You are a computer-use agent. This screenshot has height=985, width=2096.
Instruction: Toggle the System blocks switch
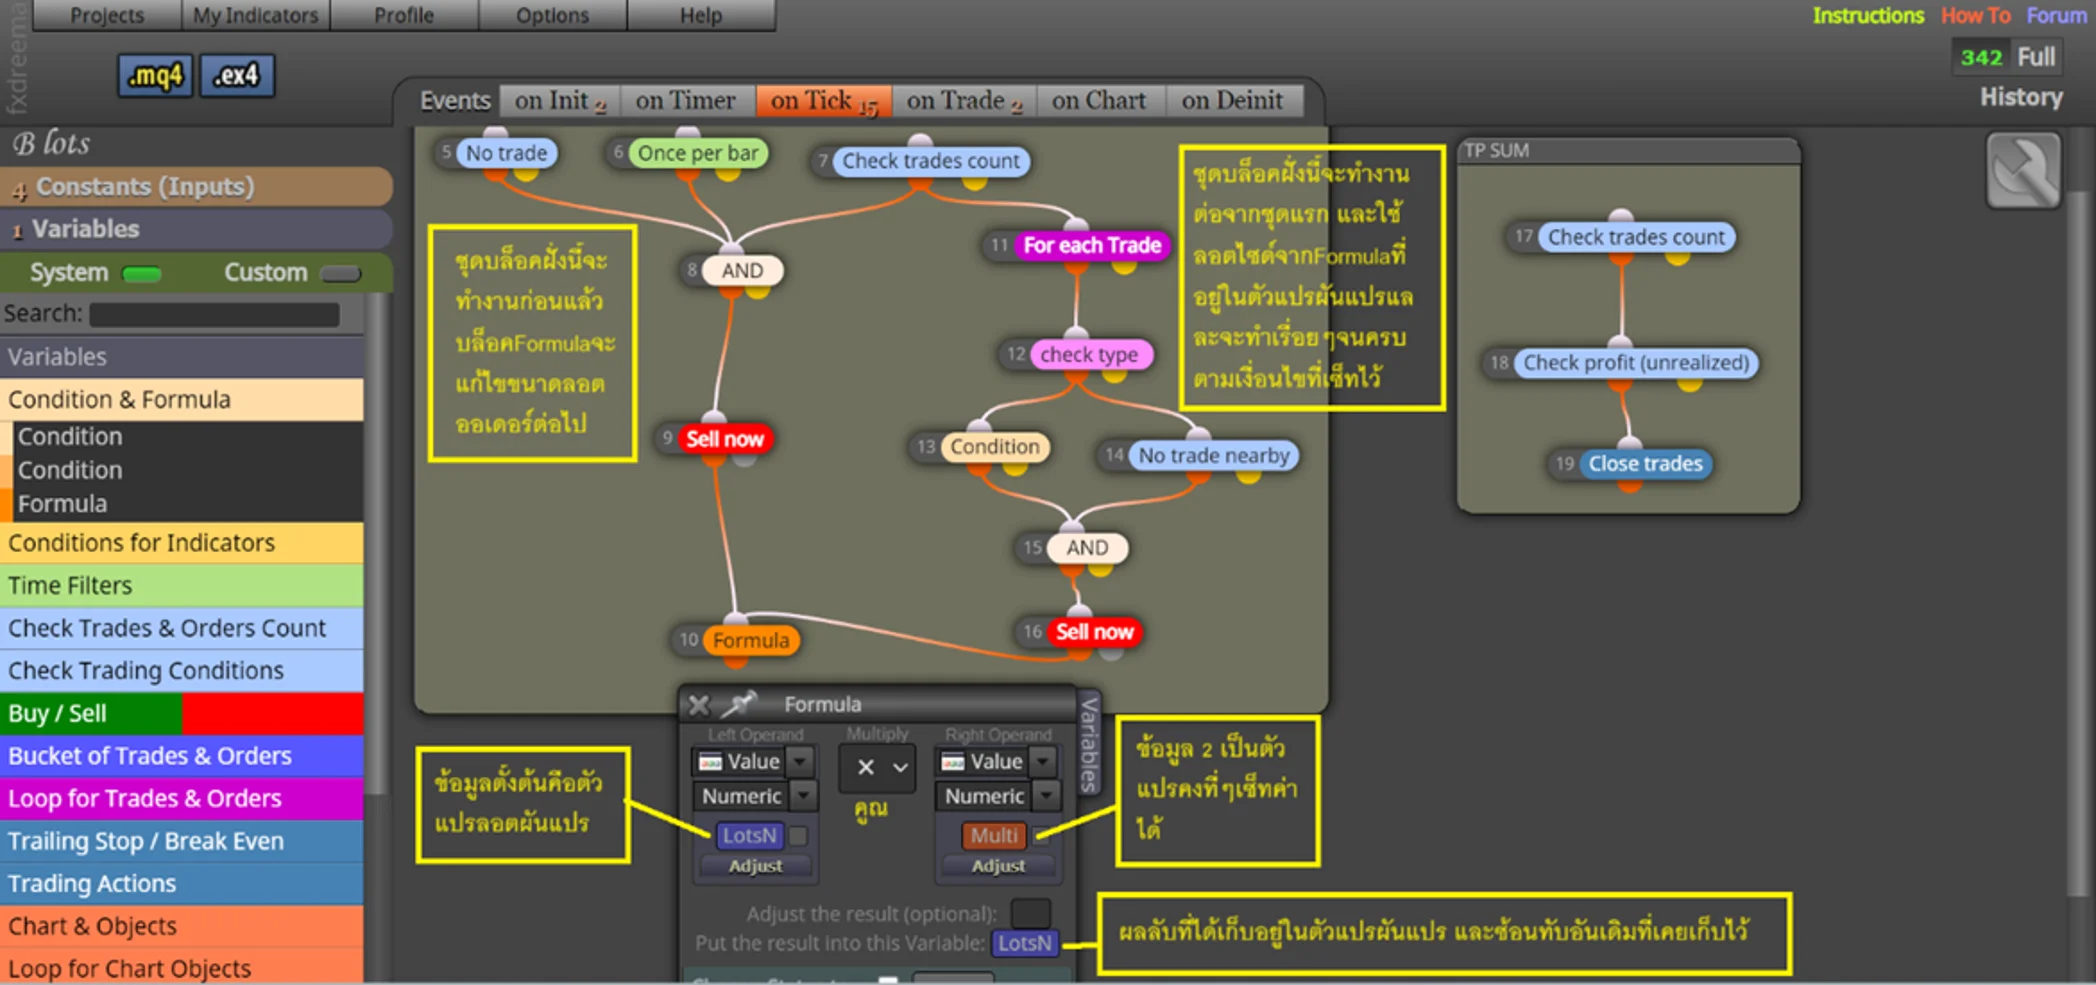point(141,274)
